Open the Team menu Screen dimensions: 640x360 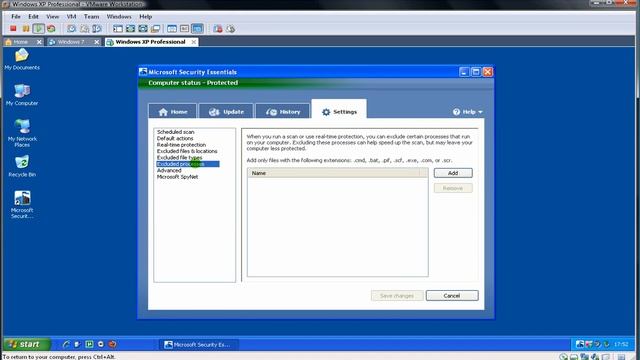(91, 17)
